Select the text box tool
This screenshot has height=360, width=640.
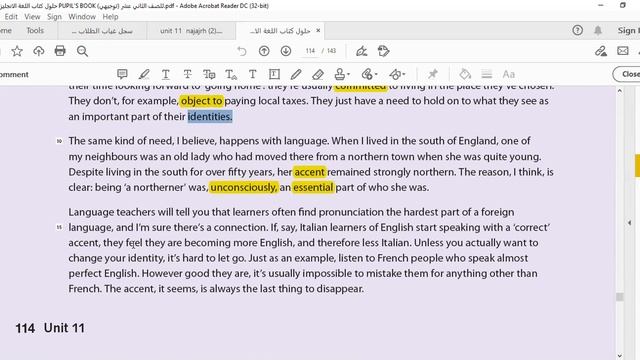click(x=274, y=74)
